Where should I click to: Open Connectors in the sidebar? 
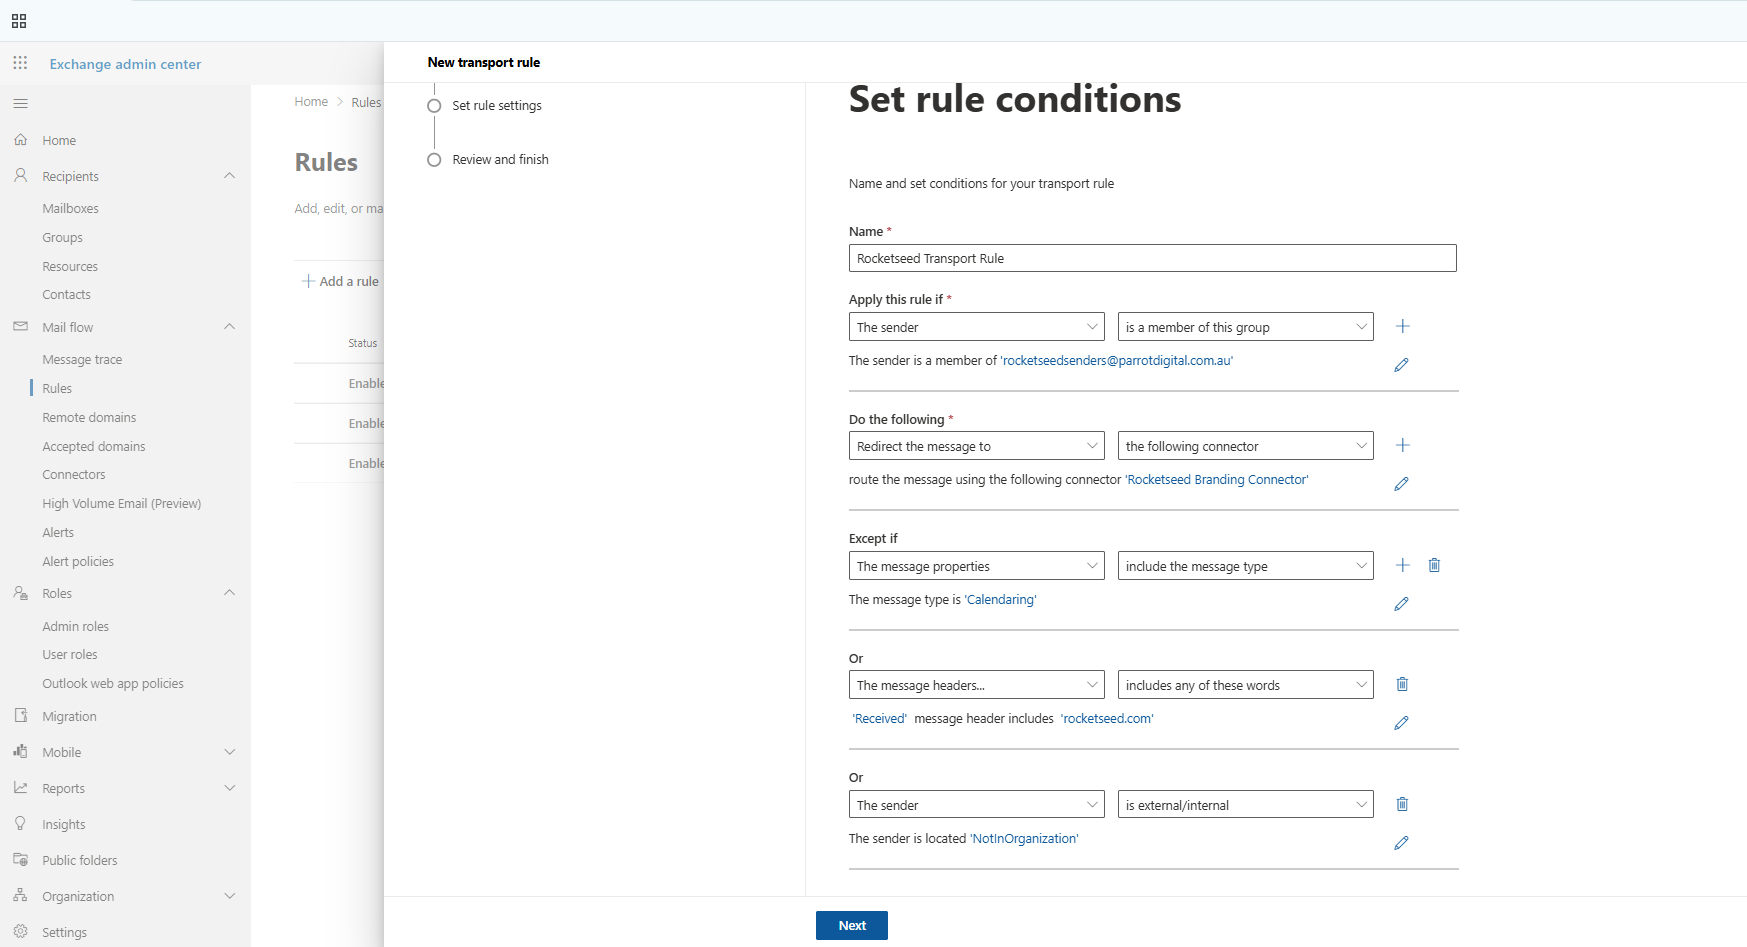click(x=74, y=475)
